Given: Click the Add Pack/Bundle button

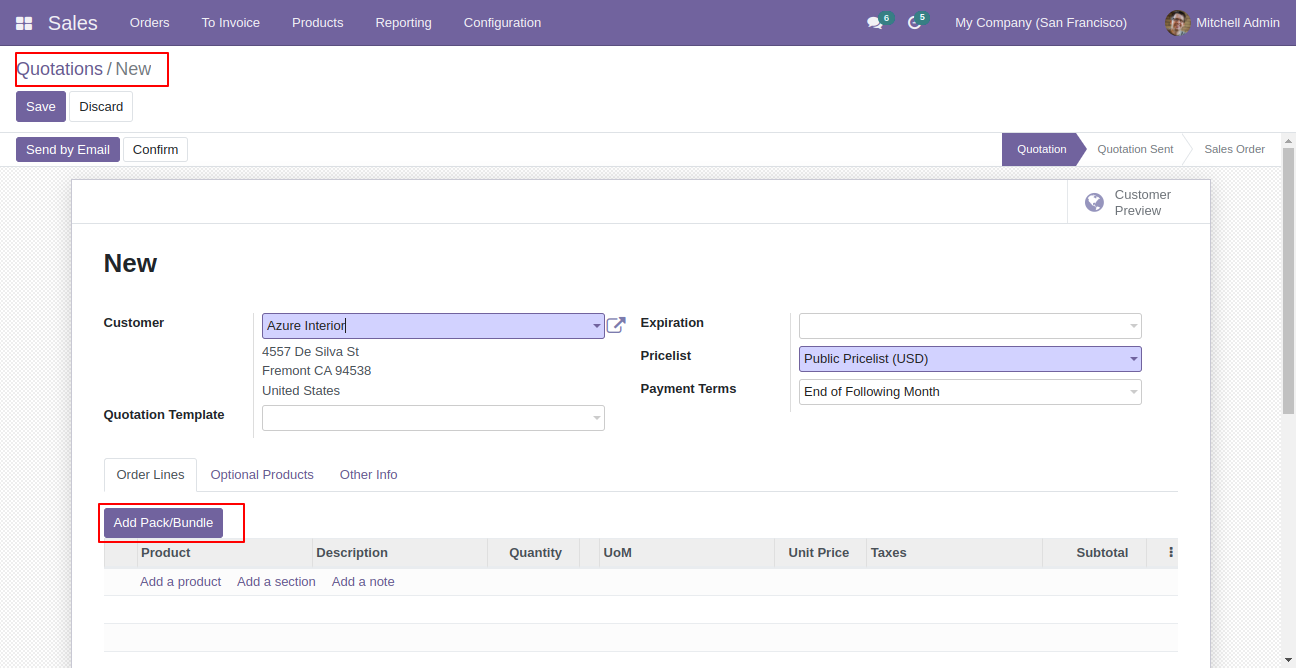Looking at the screenshot, I should click(x=163, y=523).
